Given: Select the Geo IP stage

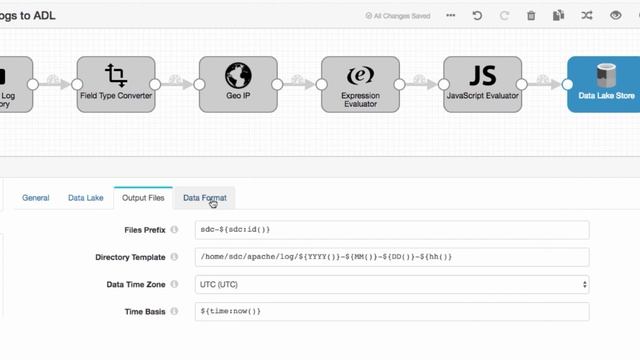Looking at the screenshot, I should pyautogui.click(x=238, y=84).
